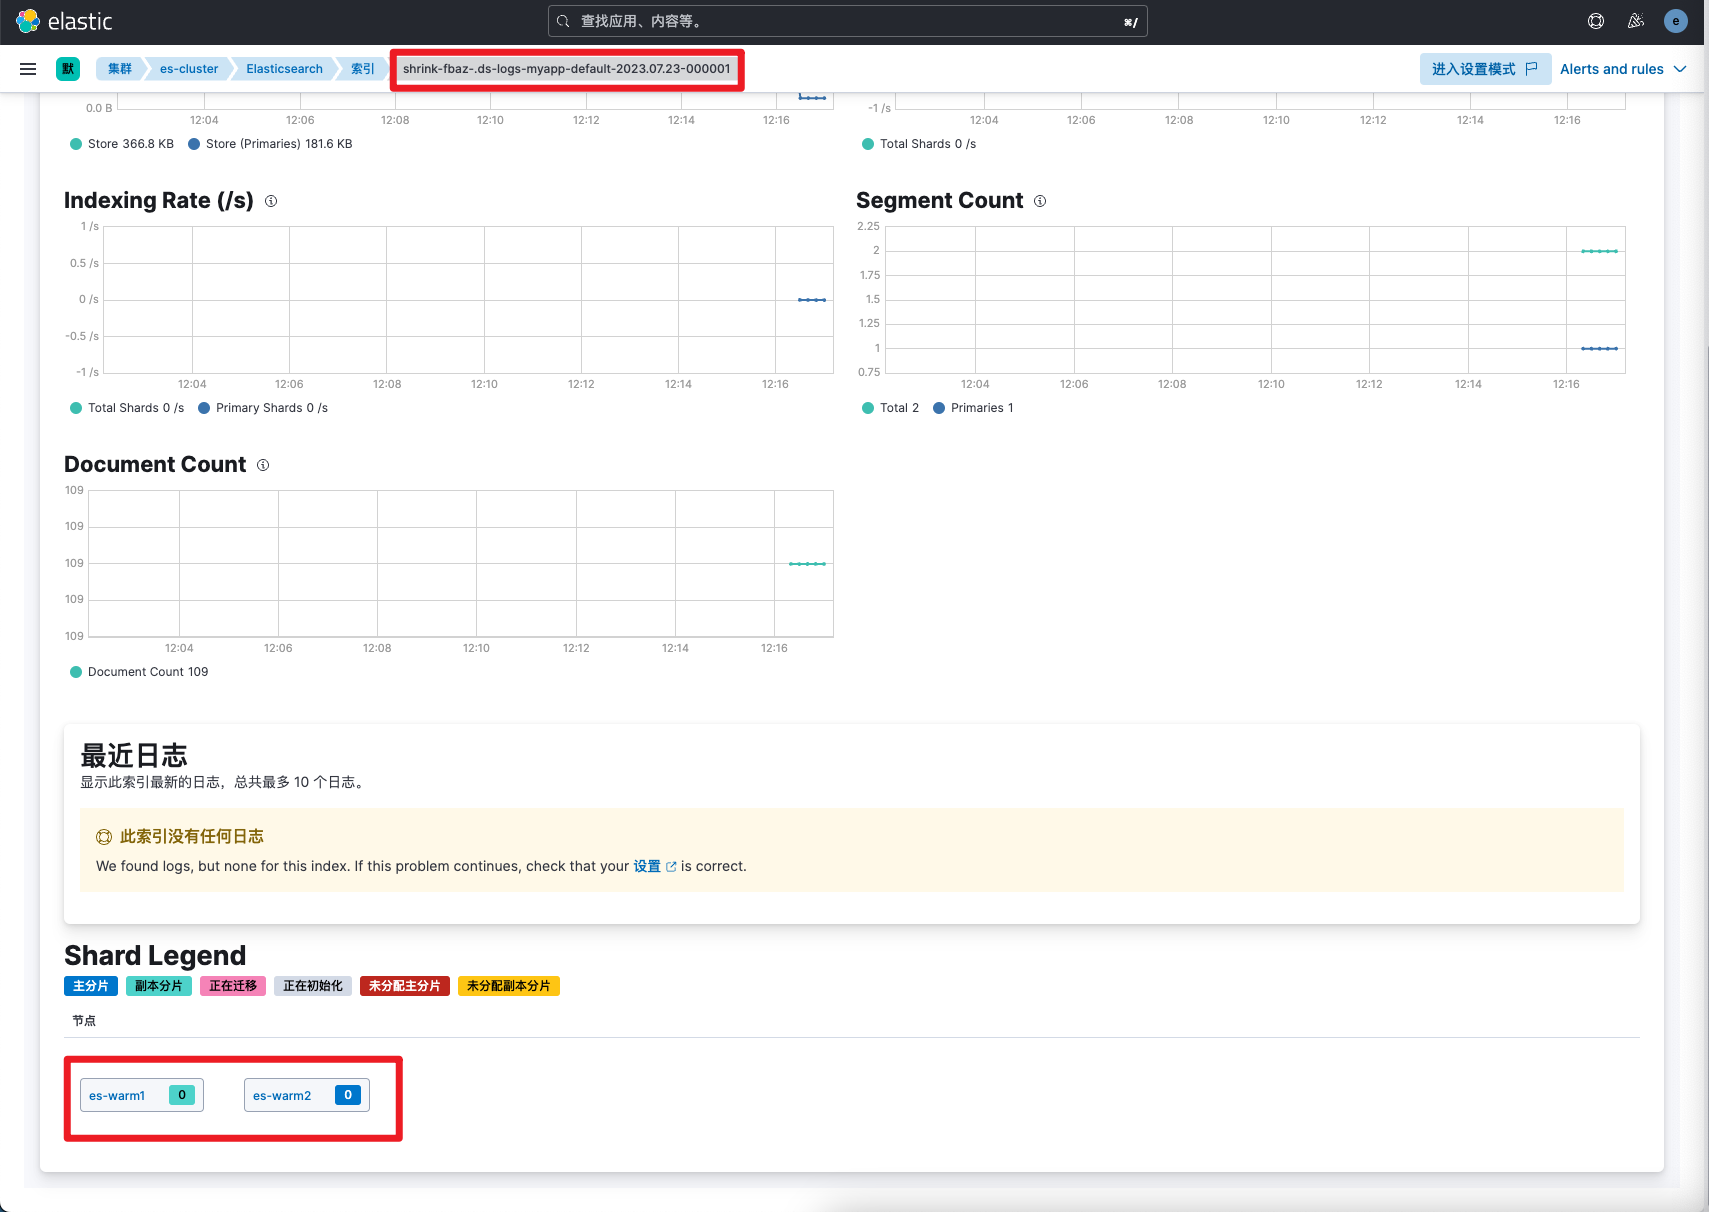
Task: Click the 节点 column label
Action: pos(84,1021)
